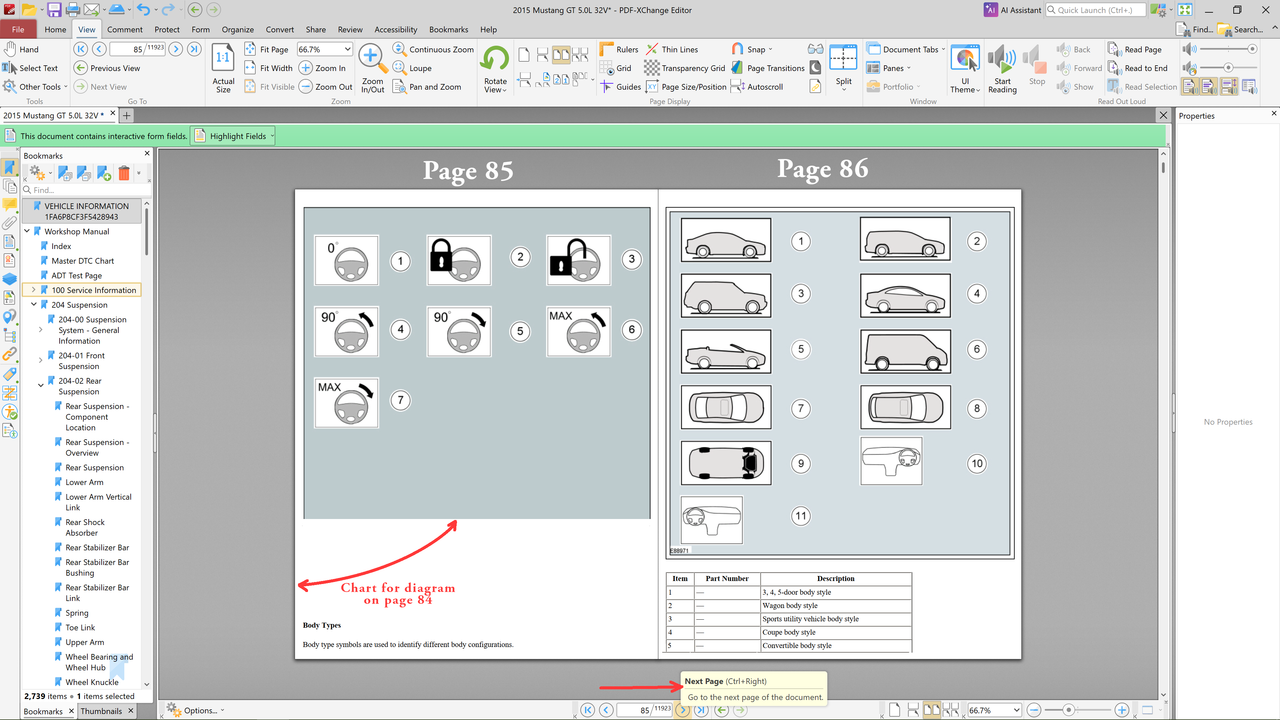Viewport: 1280px width, 720px height.
Task: Select the Loupe tool
Action: 412,68
